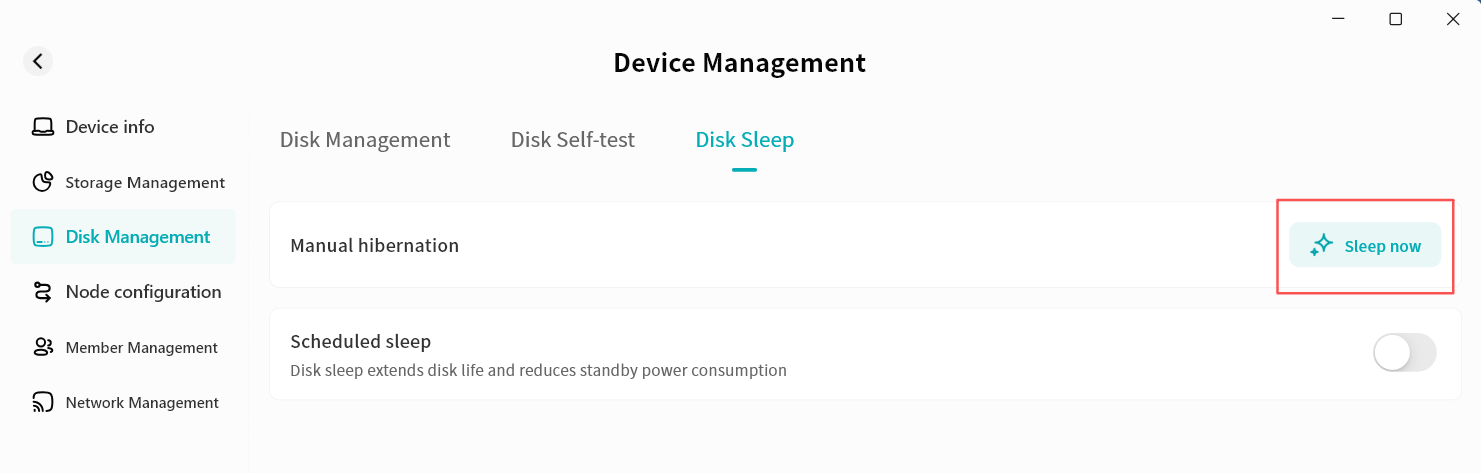
Task: Click the Network Management cast icon
Action: [x=43, y=402]
